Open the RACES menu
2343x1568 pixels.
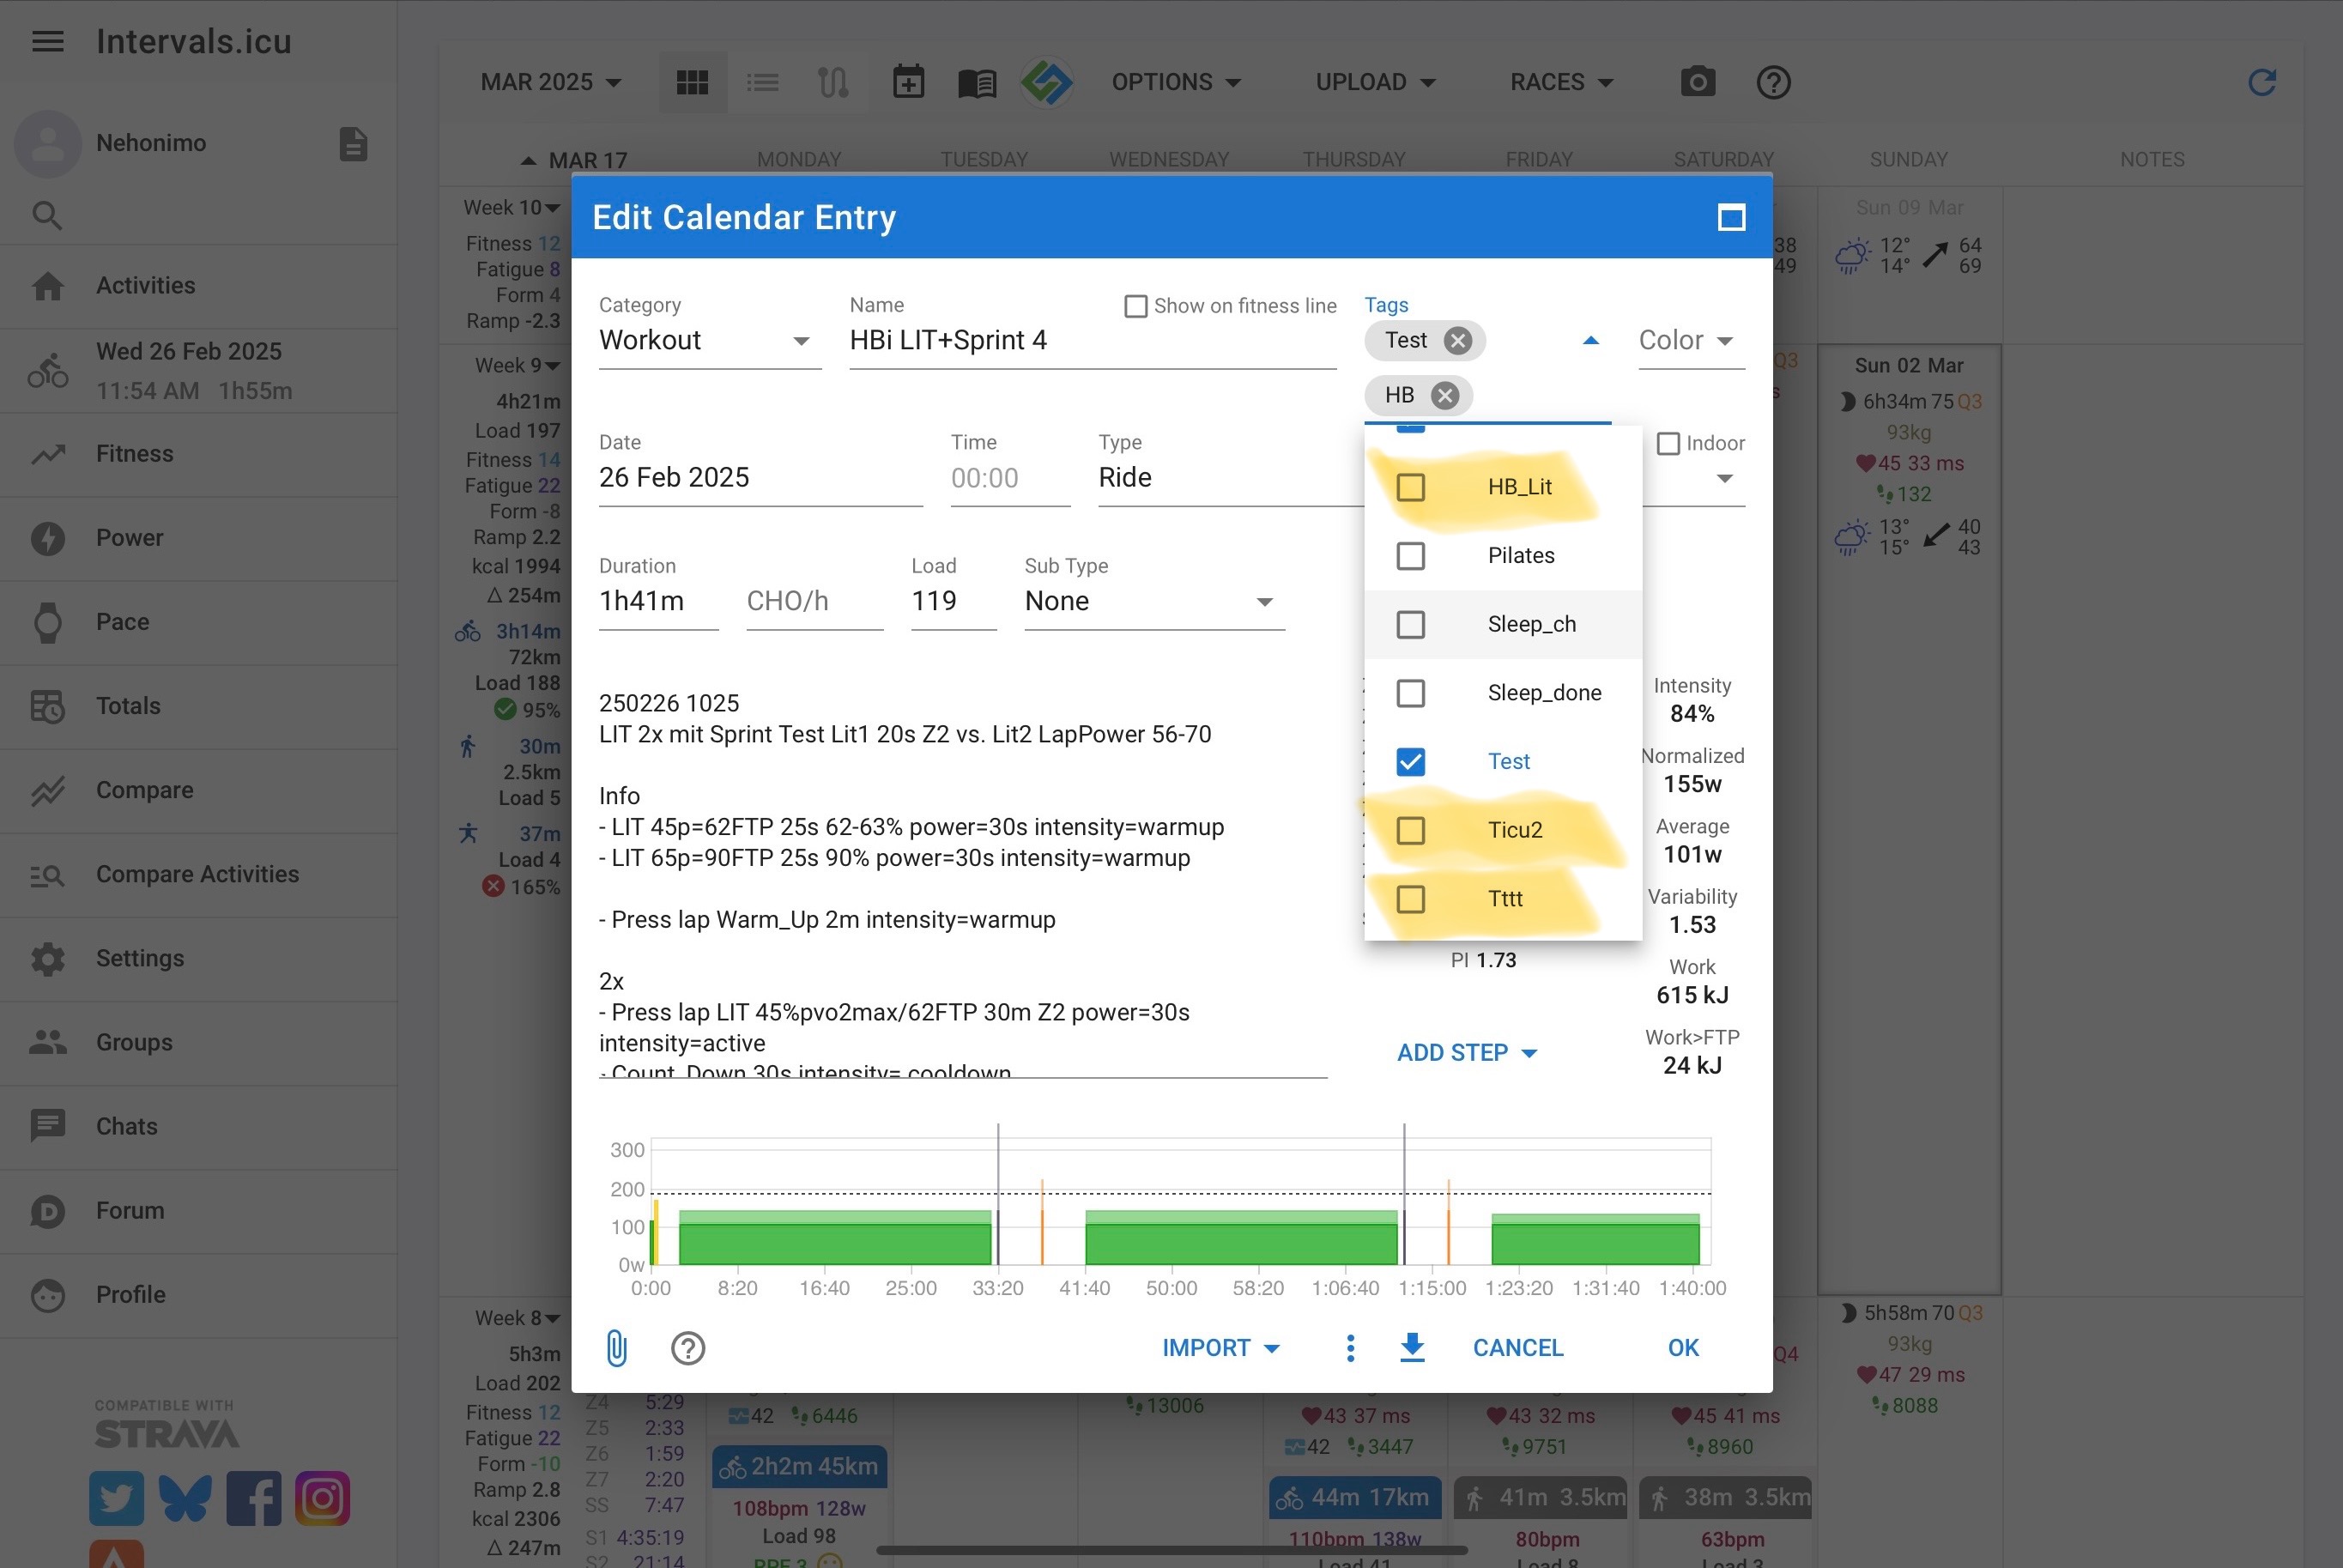1562,82
